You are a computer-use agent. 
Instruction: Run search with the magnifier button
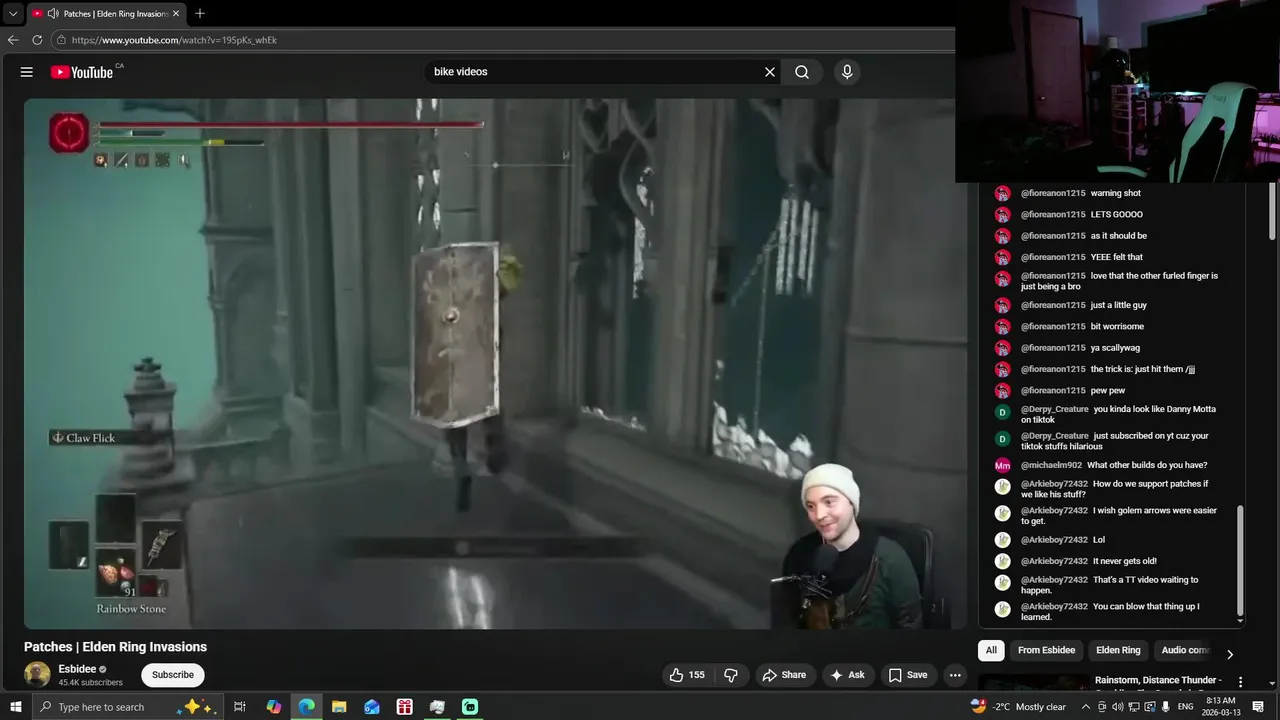802,72
